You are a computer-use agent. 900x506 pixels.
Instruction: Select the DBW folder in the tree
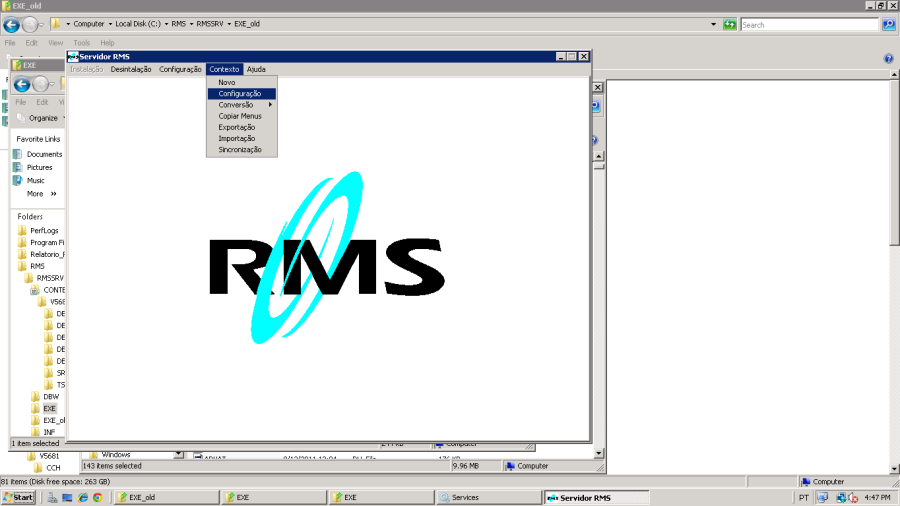(x=51, y=397)
